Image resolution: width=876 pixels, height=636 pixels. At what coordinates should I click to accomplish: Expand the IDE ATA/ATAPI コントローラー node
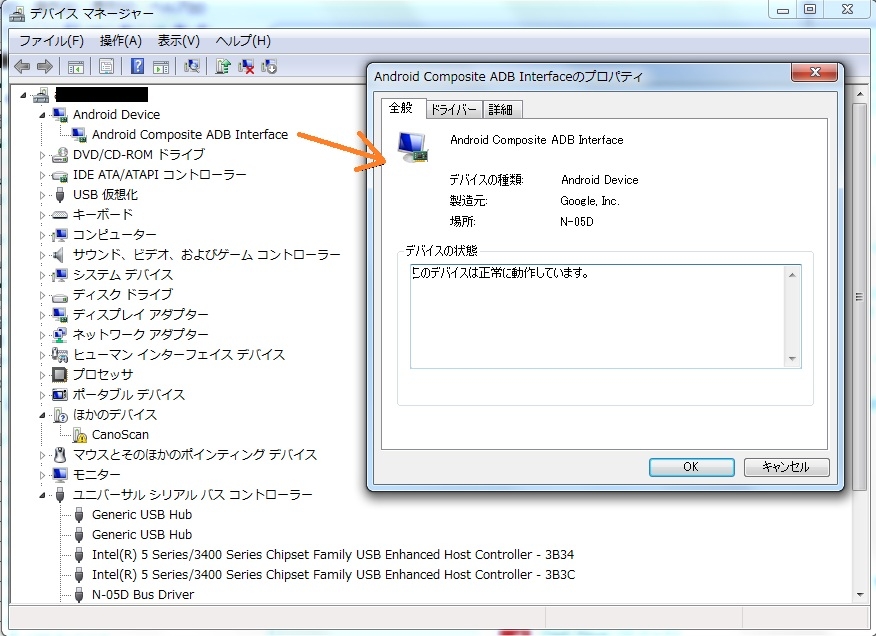pyautogui.click(x=42, y=175)
